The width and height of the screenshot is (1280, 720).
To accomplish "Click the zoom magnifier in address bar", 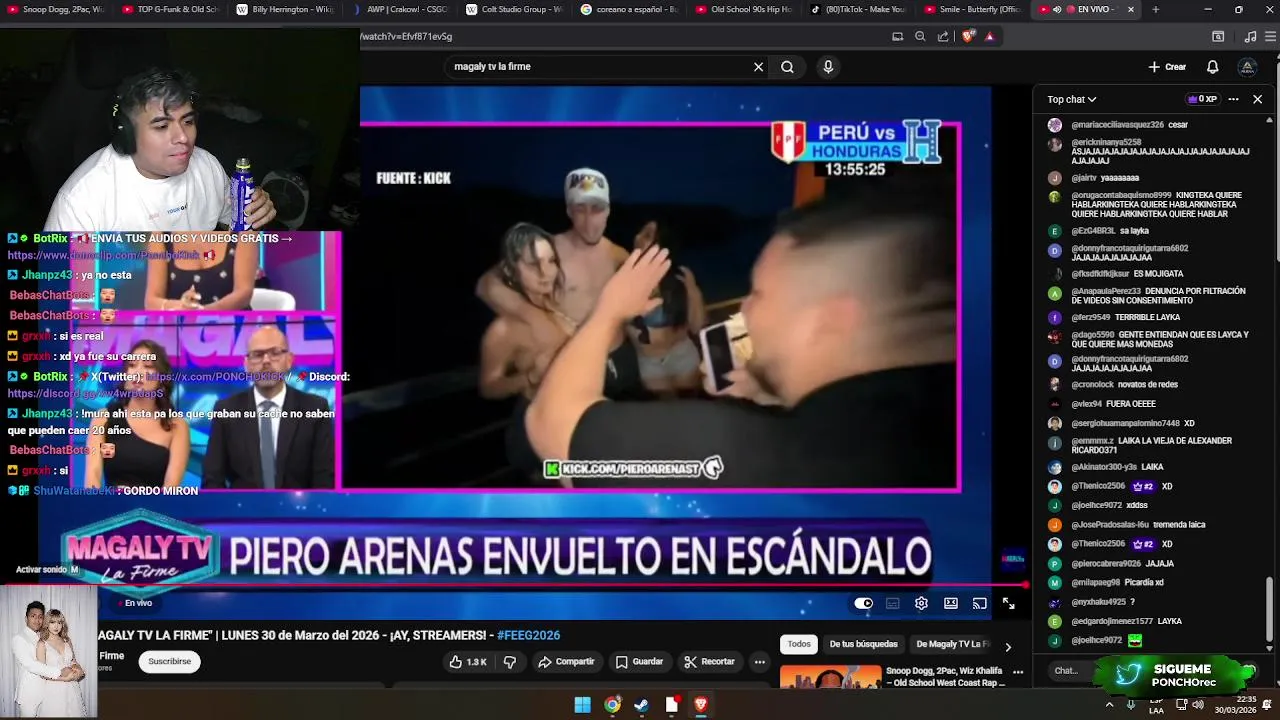I will tap(920, 36).
